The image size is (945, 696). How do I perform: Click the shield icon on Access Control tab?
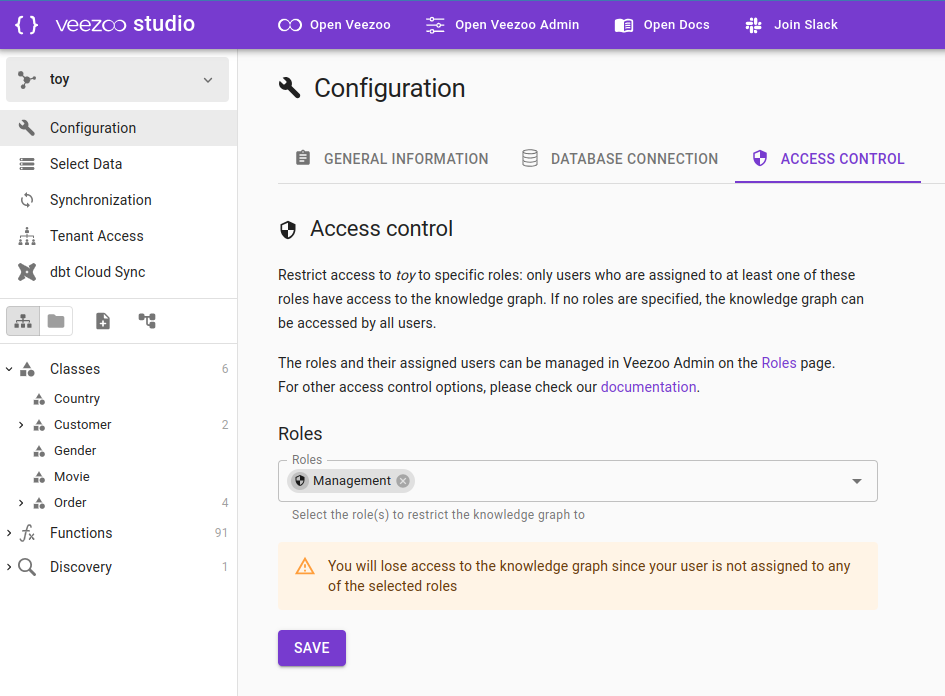pyautogui.click(x=759, y=158)
